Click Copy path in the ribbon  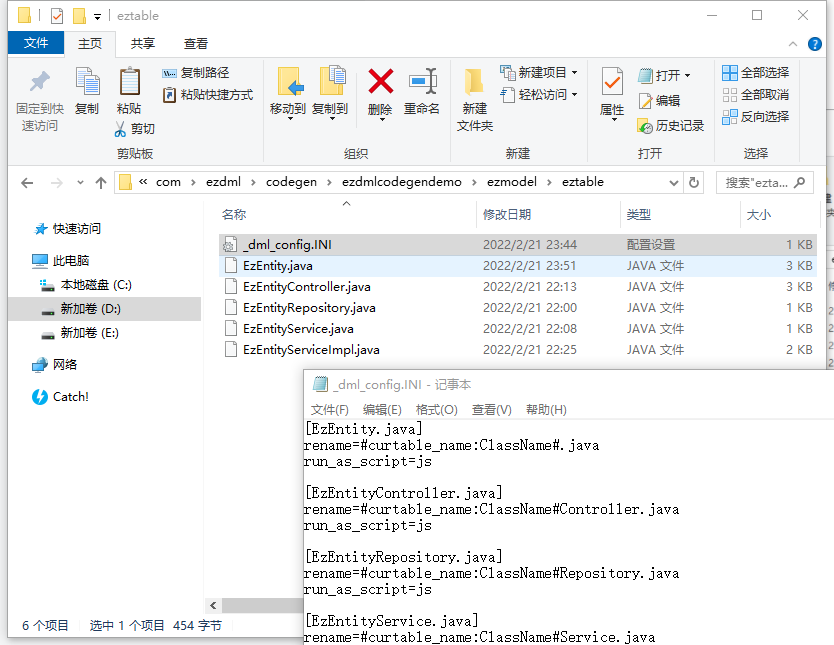(x=196, y=73)
